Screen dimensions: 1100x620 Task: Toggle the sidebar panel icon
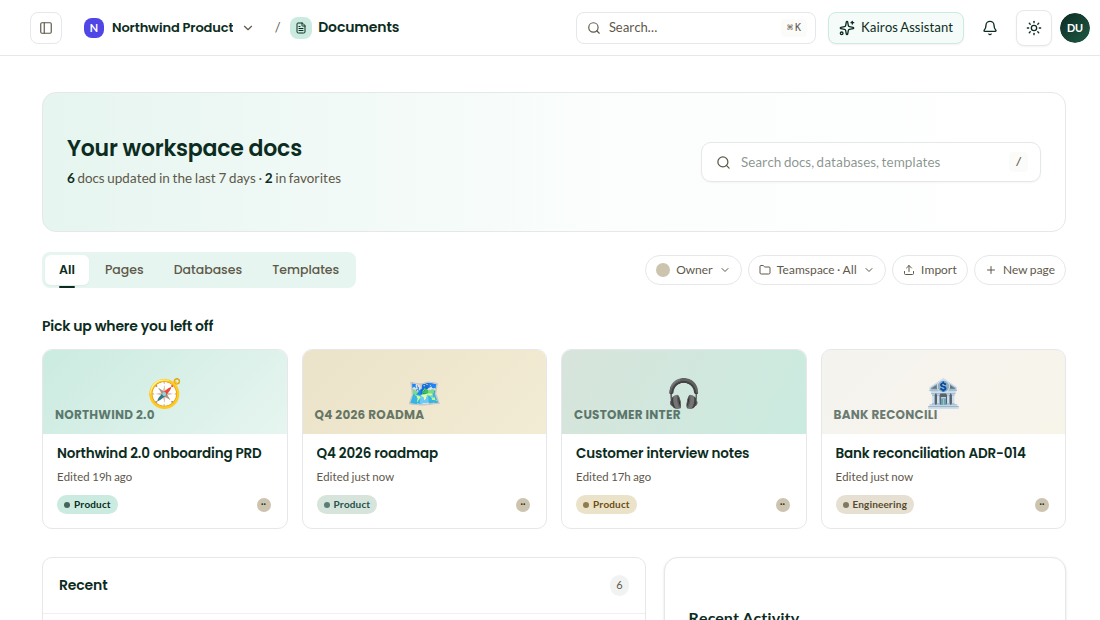click(46, 28)
